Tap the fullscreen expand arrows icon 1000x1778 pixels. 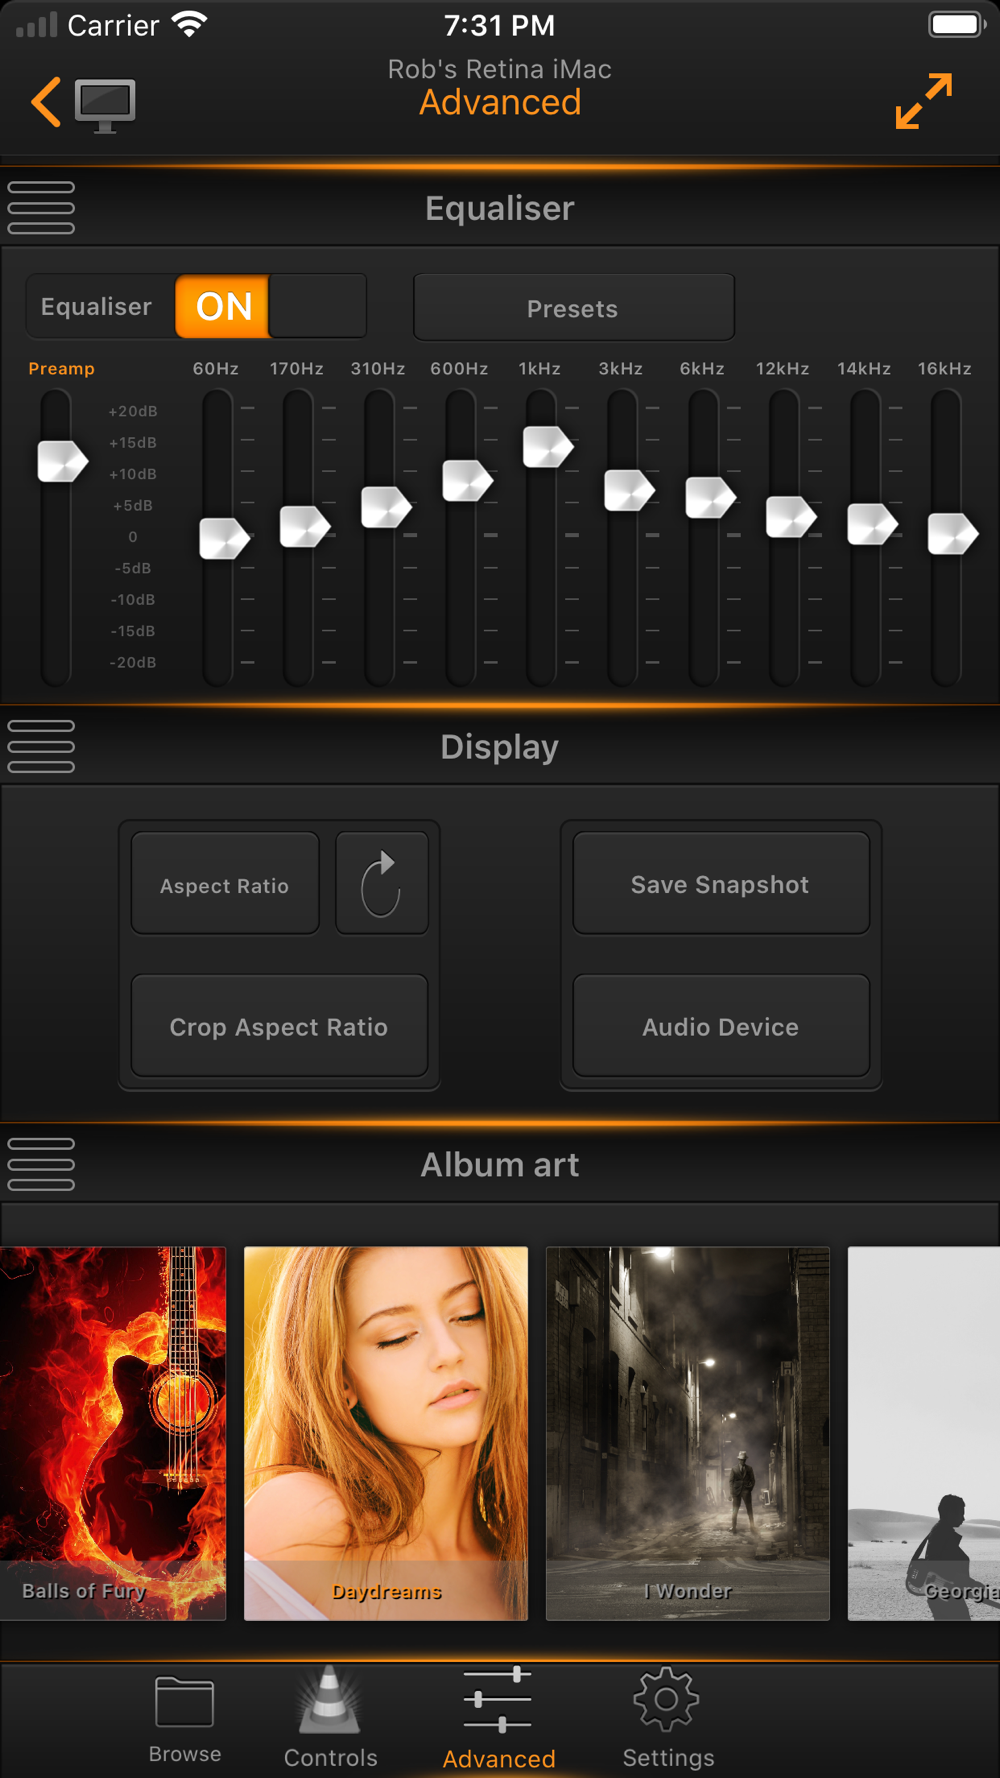924,101
